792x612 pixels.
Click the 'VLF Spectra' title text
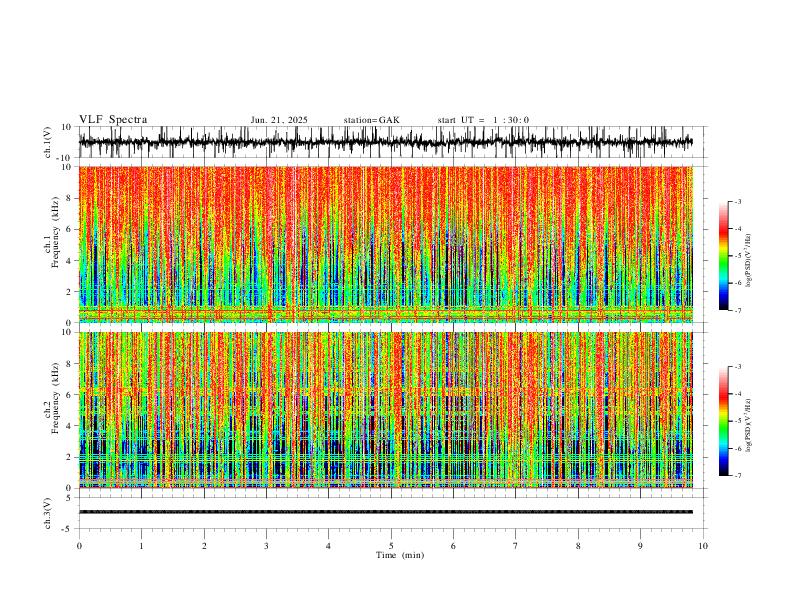tap(113, 120)
